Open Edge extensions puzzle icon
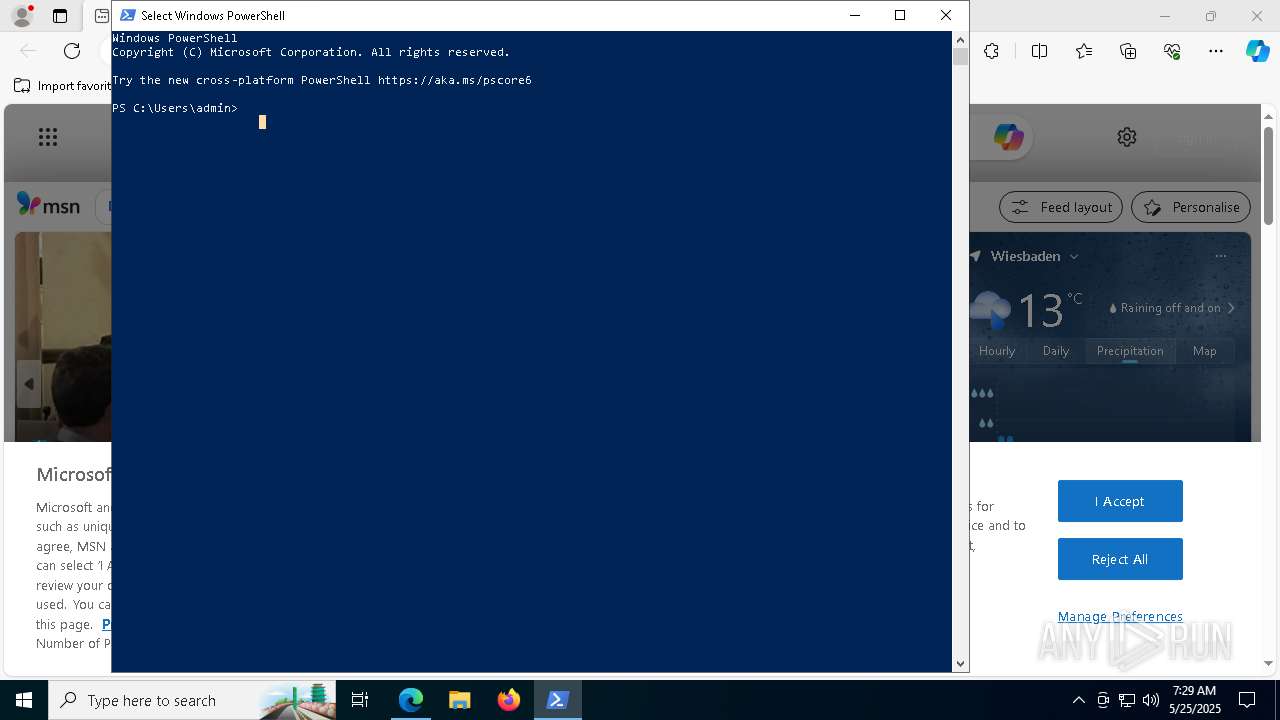This screenshot has width=1280, height=720. (x=991, y=51)
